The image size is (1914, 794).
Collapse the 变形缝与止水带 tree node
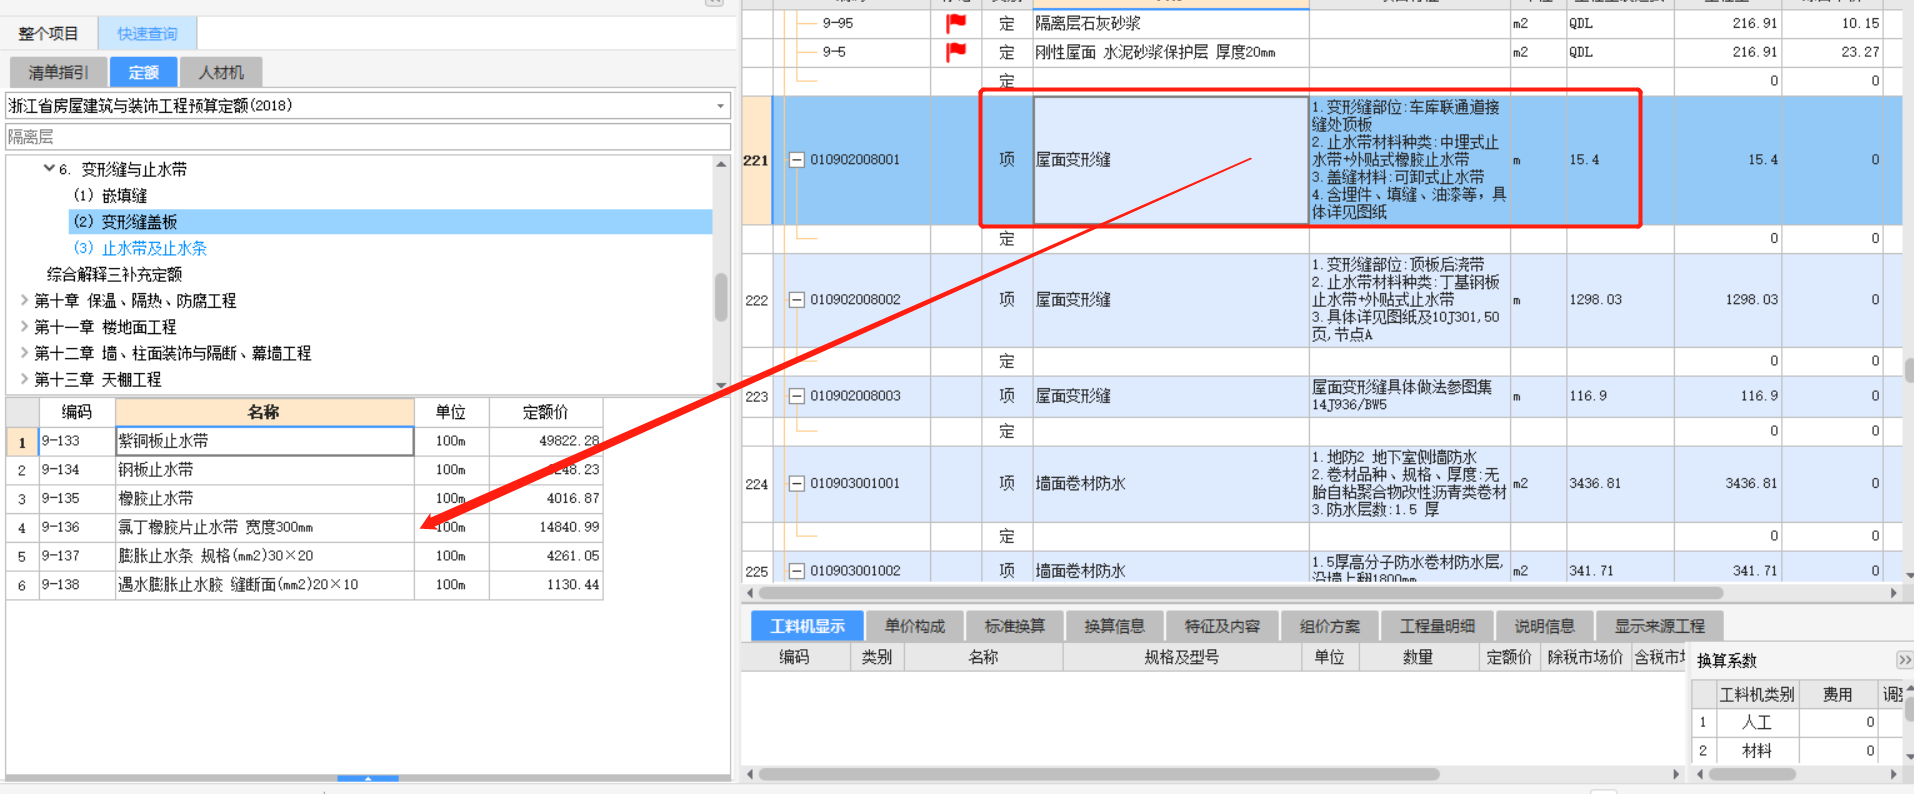(48, 169)
